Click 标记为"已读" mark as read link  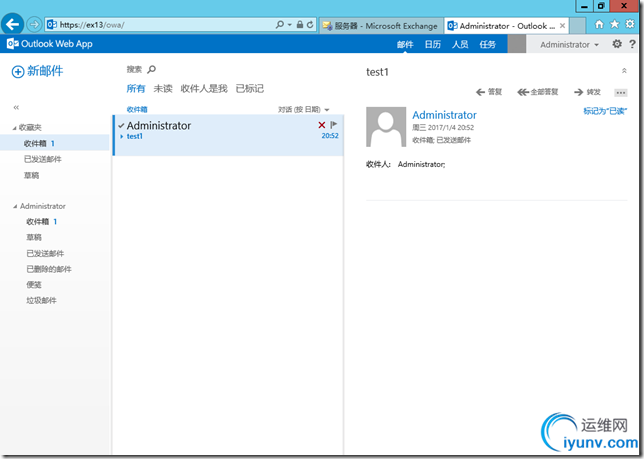[605, 111]
